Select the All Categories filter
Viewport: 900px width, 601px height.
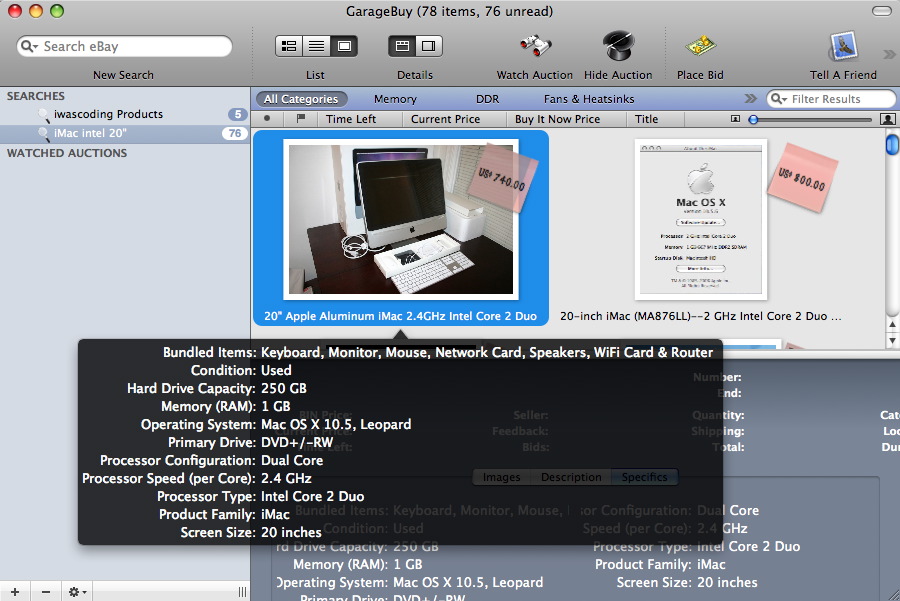coord(301,99)
